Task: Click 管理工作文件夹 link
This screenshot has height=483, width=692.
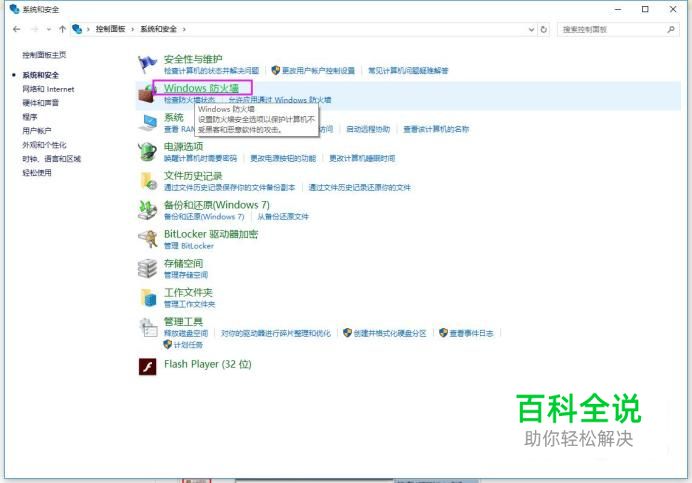Action: [189, 304]
